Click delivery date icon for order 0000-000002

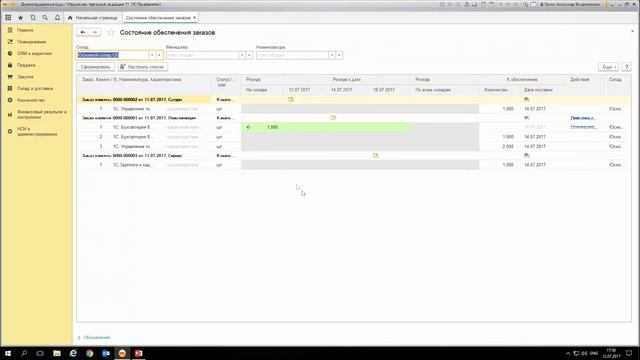pos(527,100)
